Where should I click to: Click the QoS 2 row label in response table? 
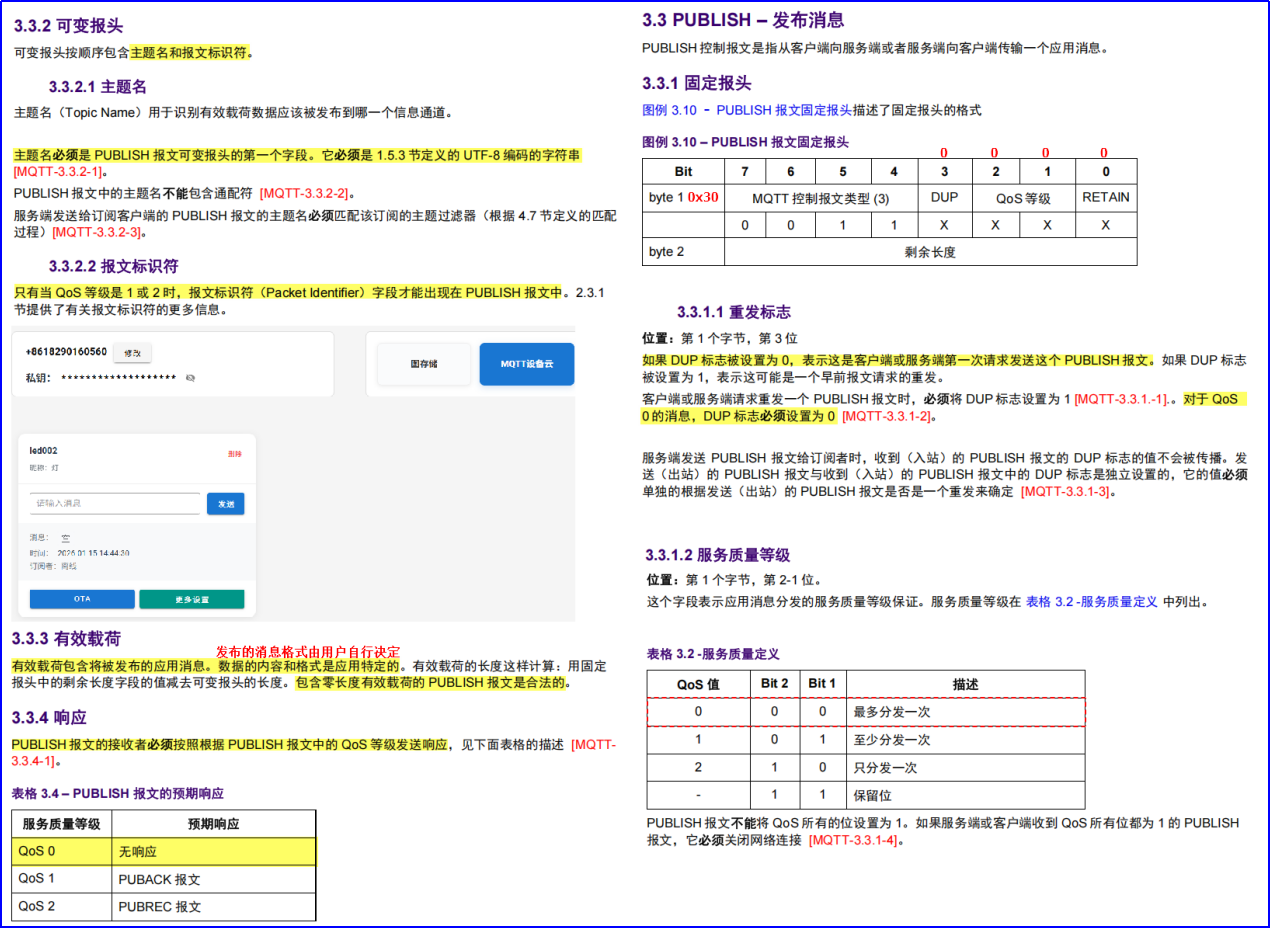pyautogui.click(x=61, y=906)
